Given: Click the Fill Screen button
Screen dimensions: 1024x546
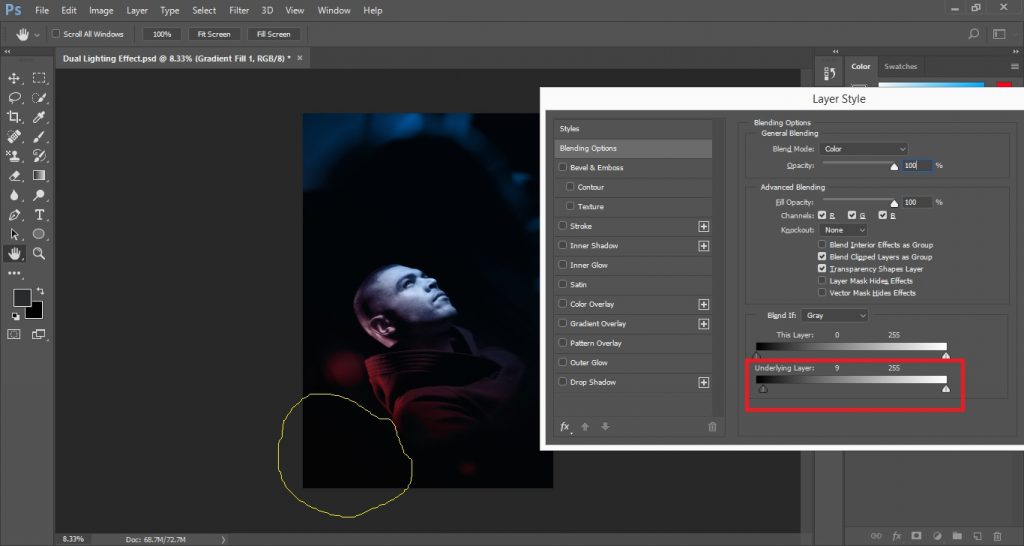Looking at the screenshot, I should pyautogui.click(x=274, y=34).
